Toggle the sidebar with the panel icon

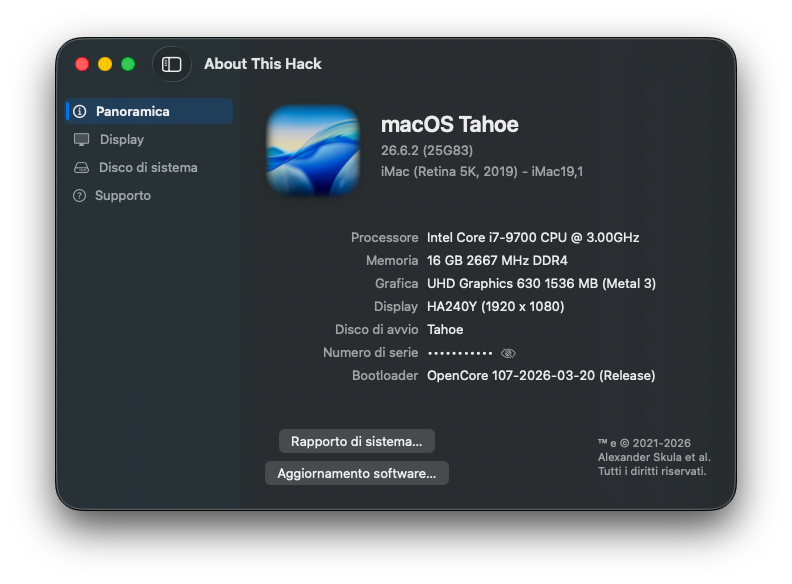click(x=171, y=64)
